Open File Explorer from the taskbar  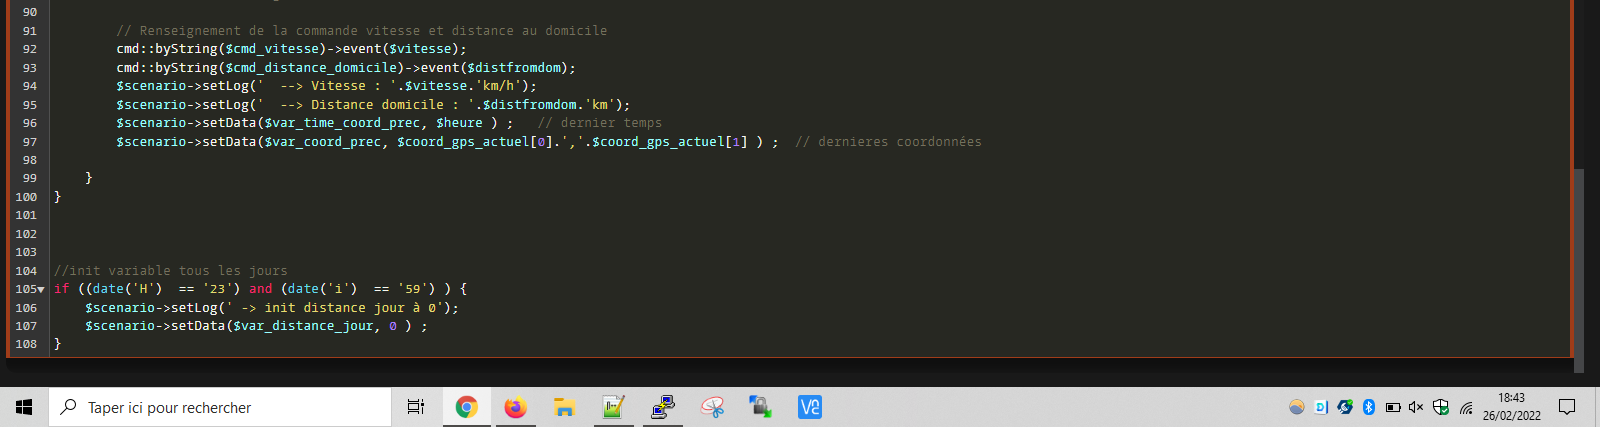pyautogui.click(x=564, y=407)
